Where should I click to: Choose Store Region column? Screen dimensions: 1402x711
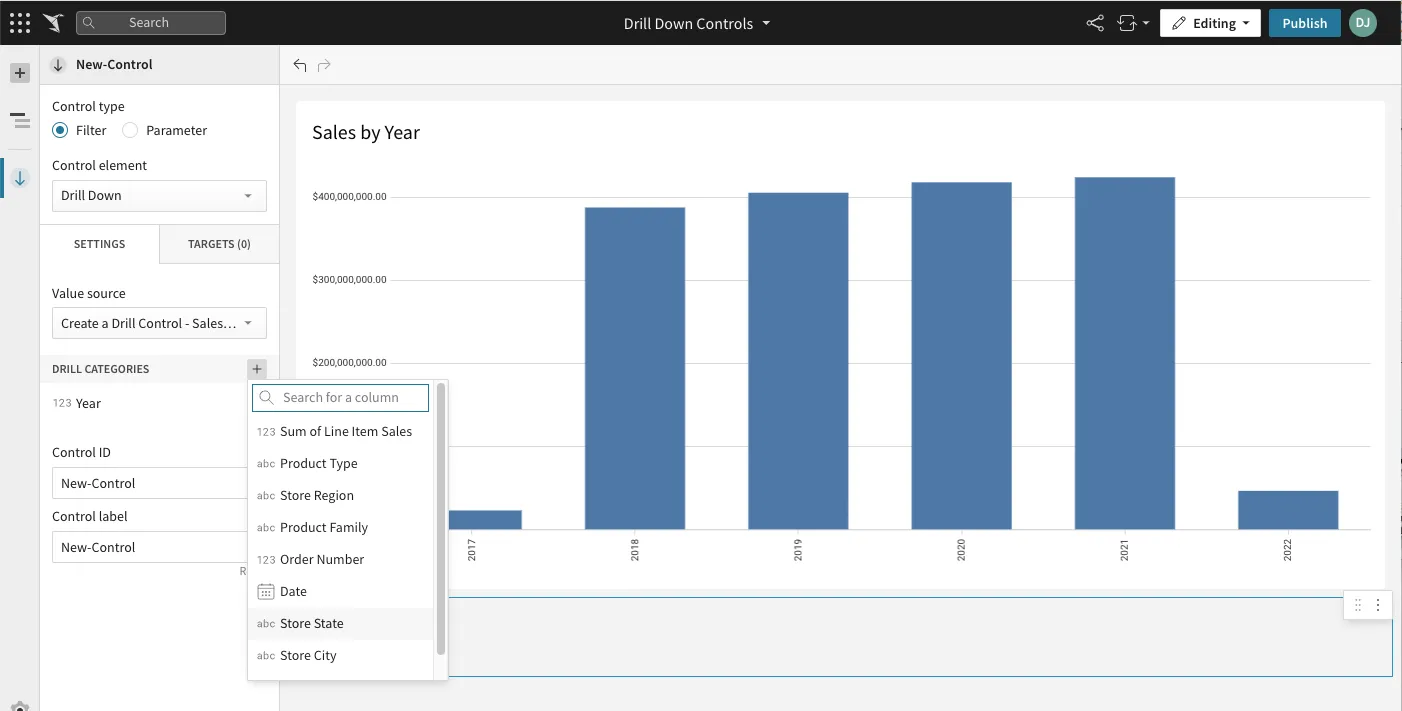tap(341, 496)
